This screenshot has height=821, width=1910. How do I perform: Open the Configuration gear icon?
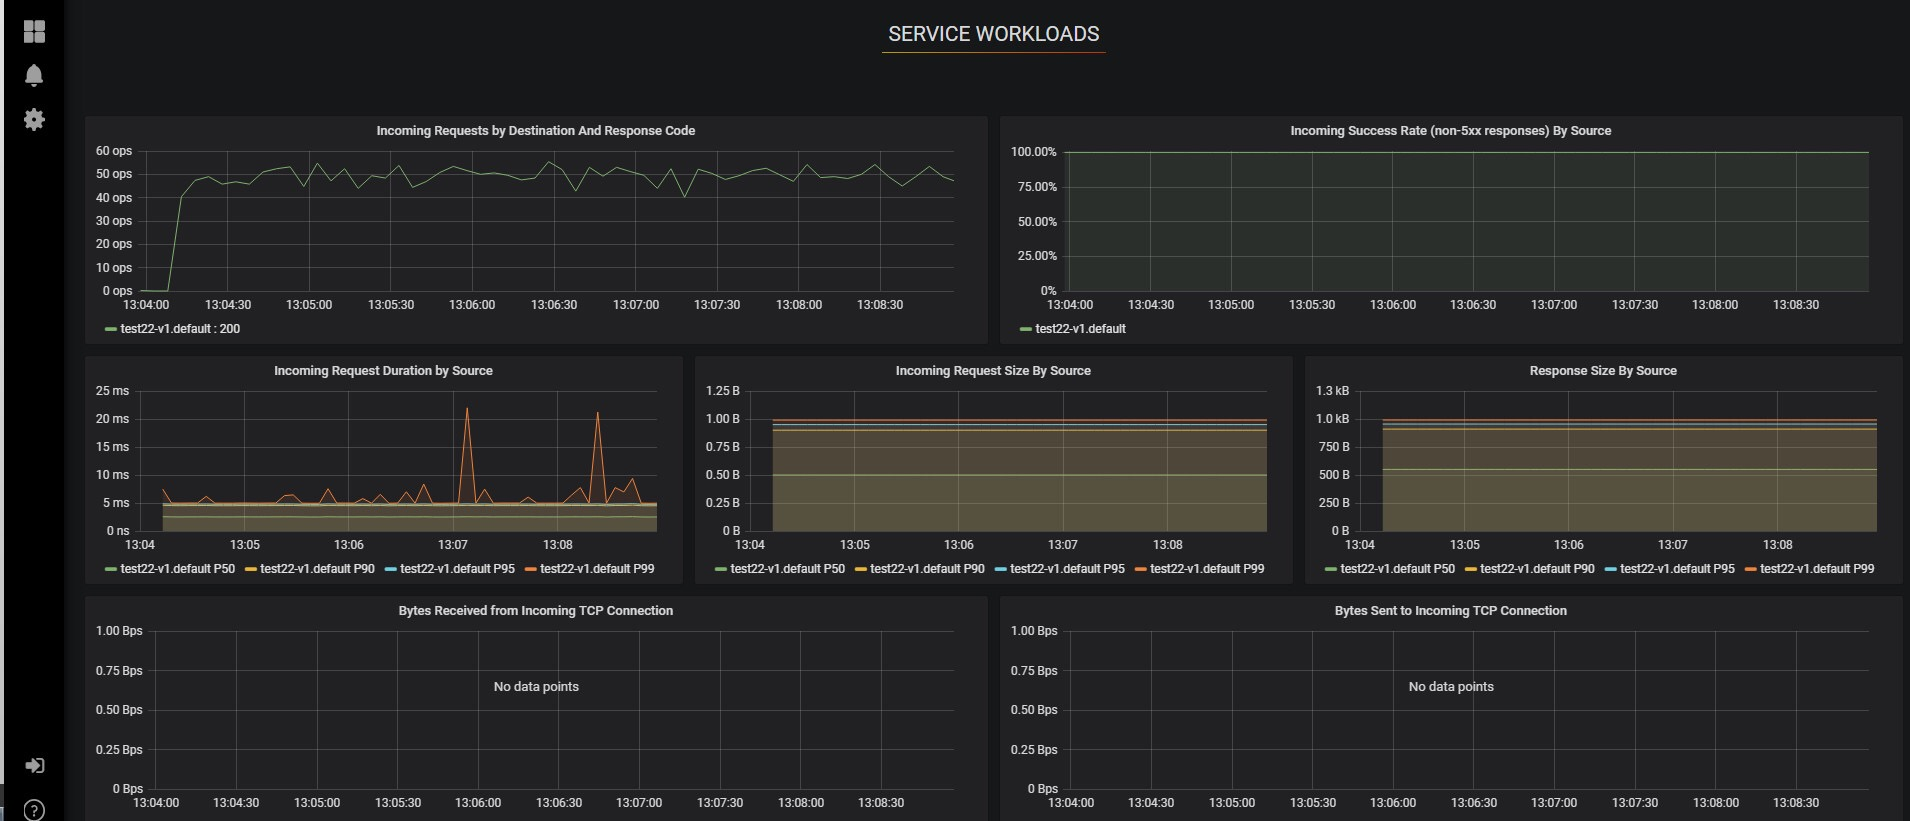point(34,120)
